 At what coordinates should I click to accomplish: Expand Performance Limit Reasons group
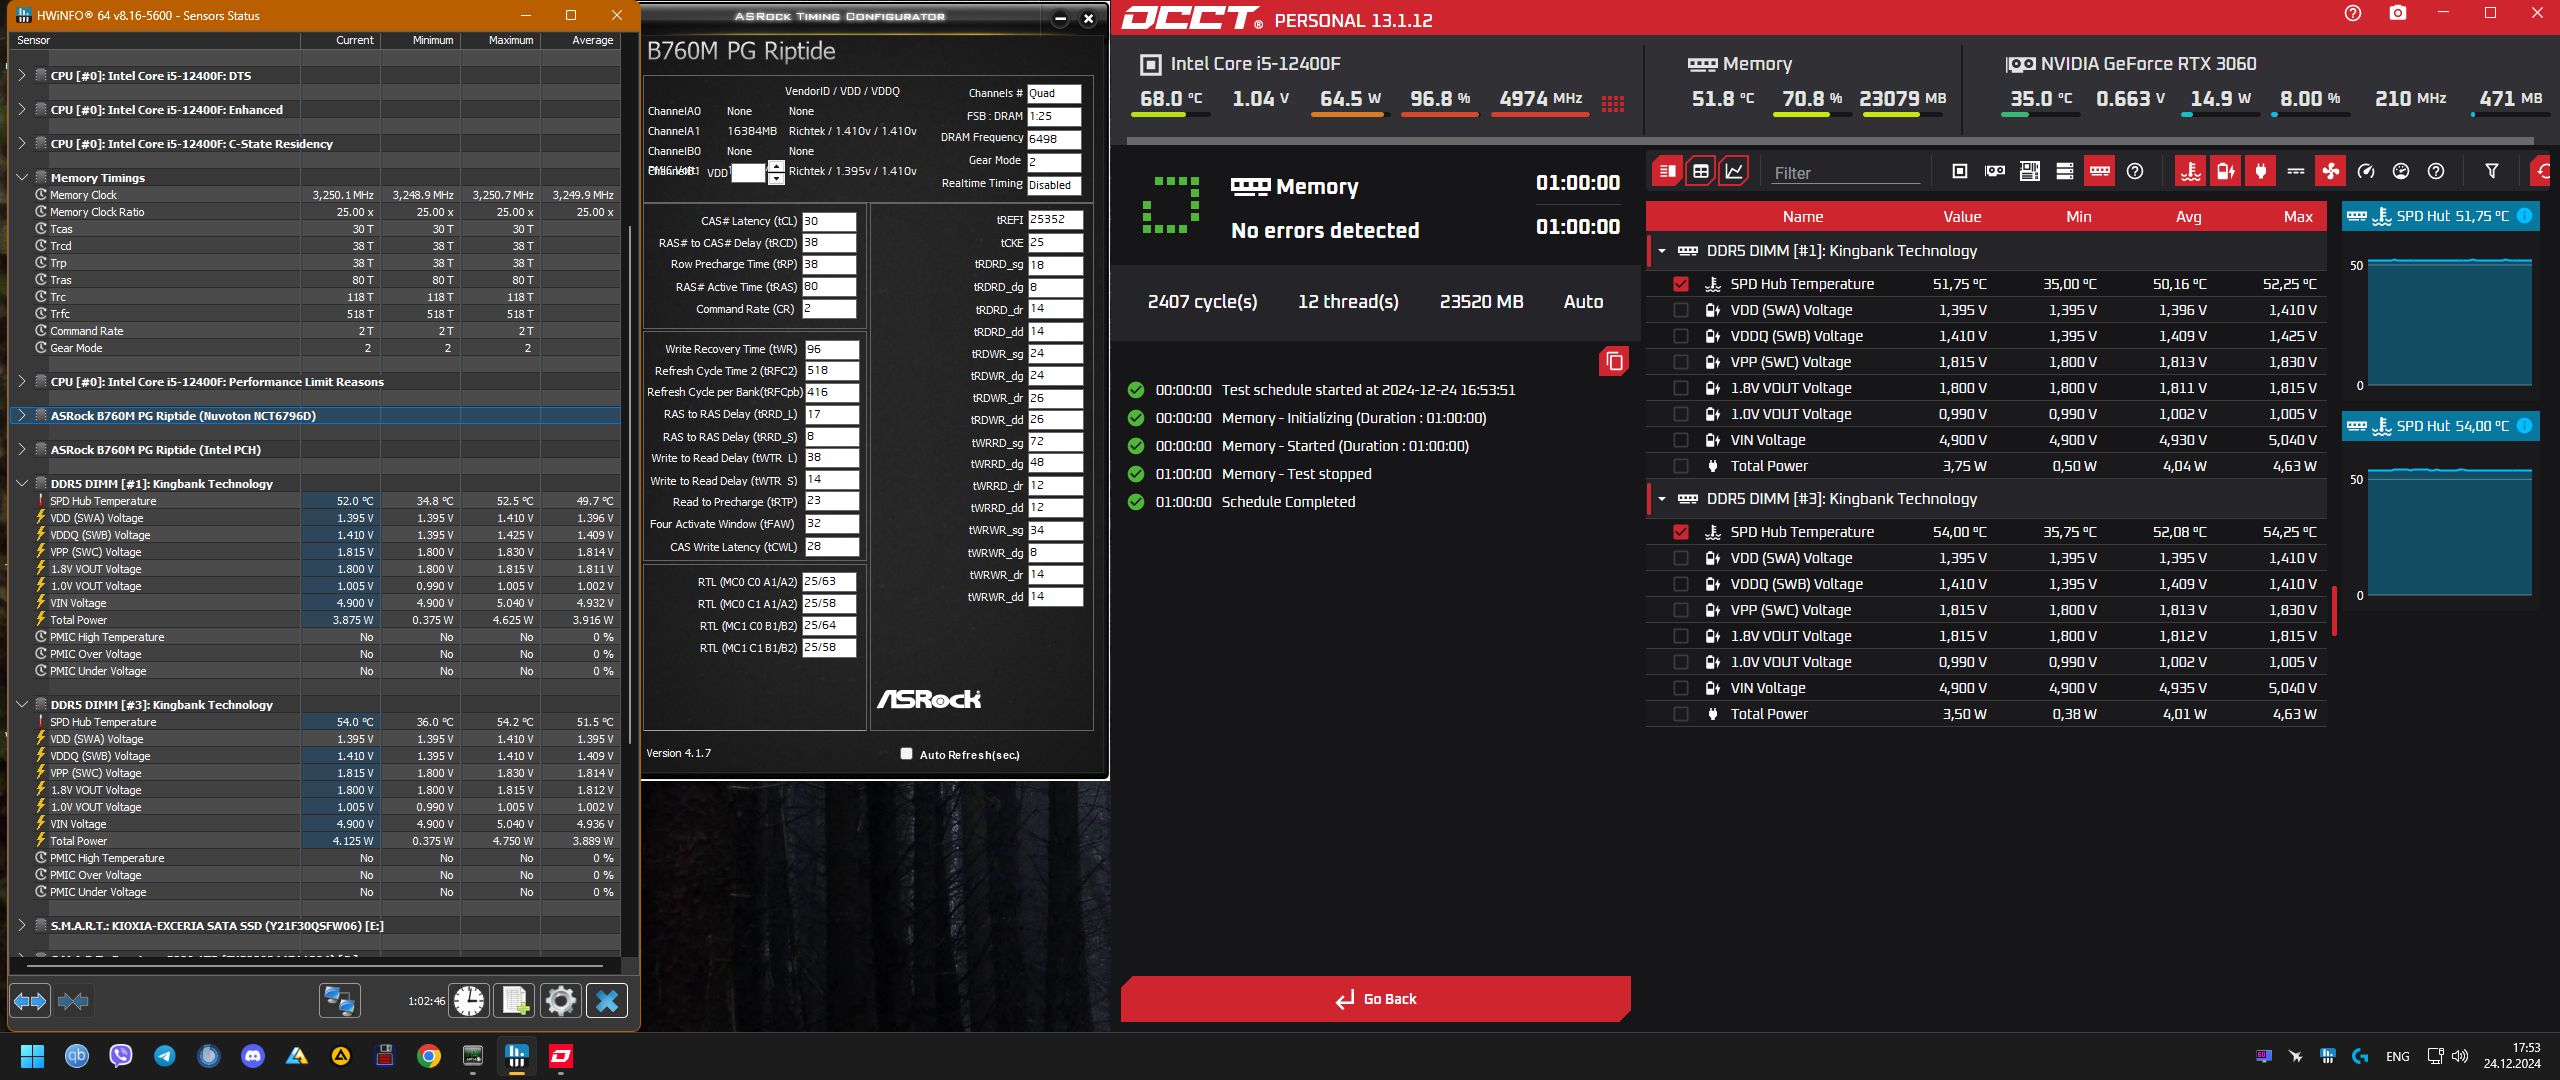22,381
